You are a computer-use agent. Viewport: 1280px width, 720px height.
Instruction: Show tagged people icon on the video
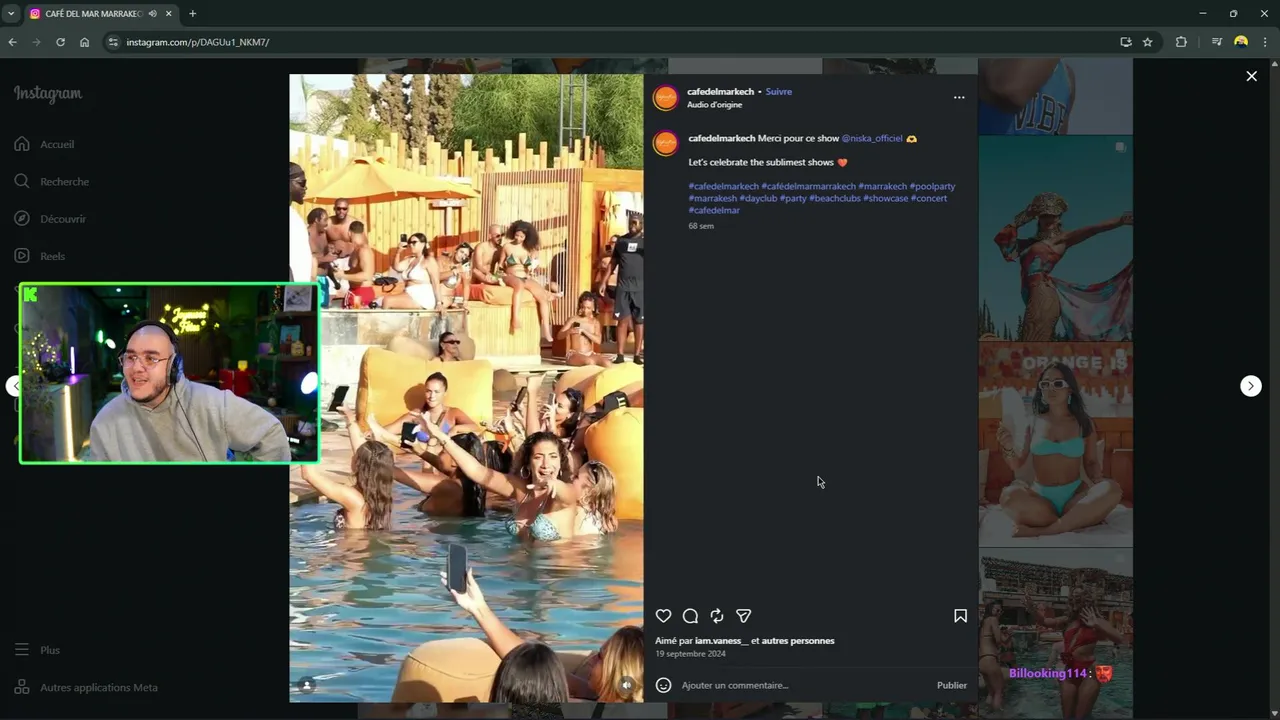[x=307, y=685]
